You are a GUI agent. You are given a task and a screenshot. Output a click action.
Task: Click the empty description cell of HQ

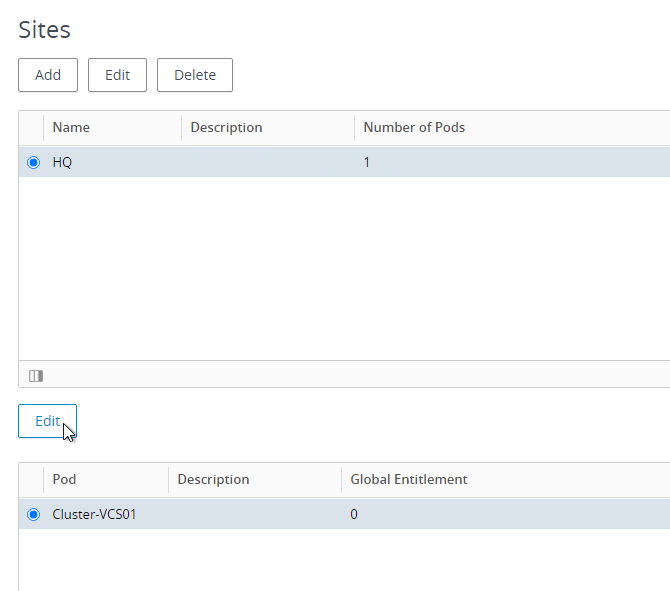tap(268, 162)
